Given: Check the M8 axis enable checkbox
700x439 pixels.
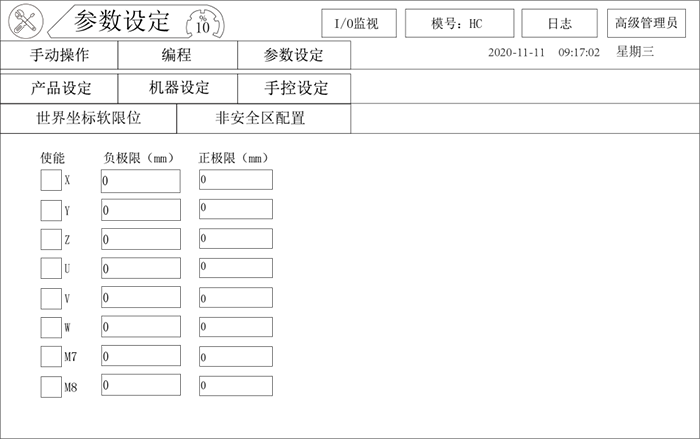Looking at the screenshot, I should click(51, 386).
